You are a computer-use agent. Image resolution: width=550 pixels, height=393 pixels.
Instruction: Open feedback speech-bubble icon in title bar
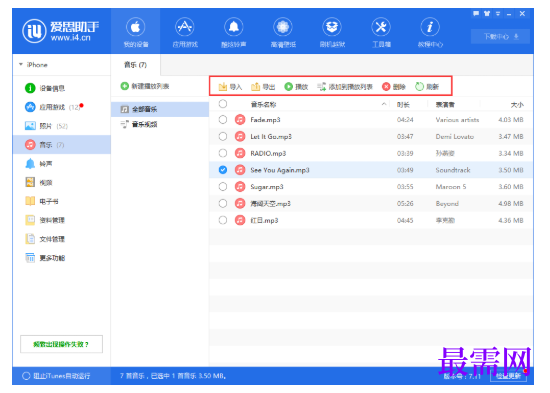pos(476,13)
